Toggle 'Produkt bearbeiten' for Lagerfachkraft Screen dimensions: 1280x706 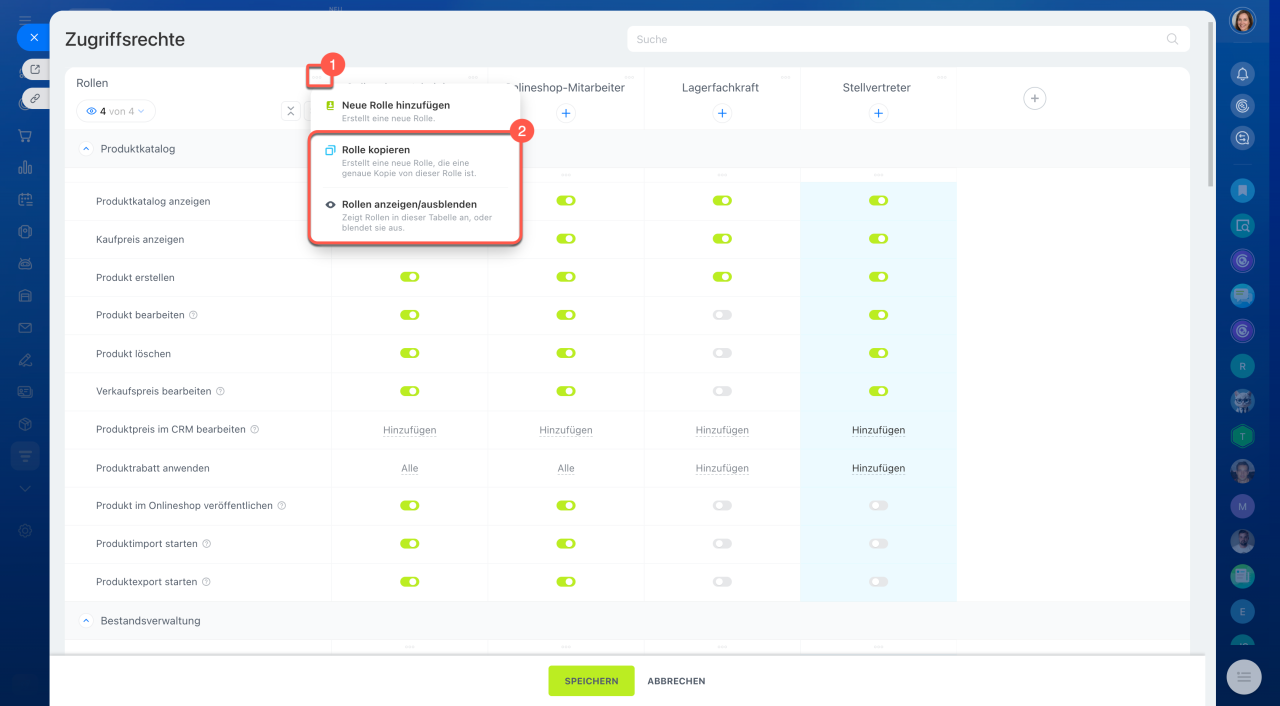pyautogui.click(x=722, y=315)
